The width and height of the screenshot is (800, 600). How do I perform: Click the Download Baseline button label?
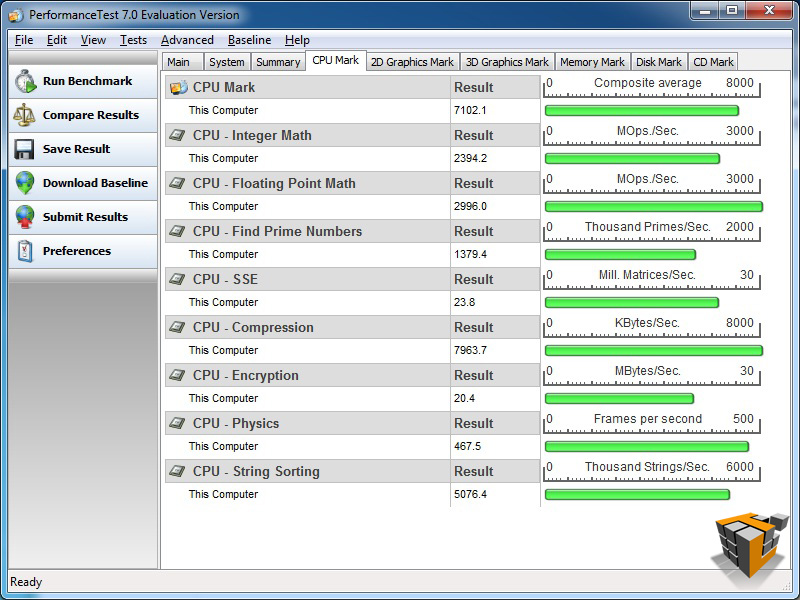click(95, 183)
